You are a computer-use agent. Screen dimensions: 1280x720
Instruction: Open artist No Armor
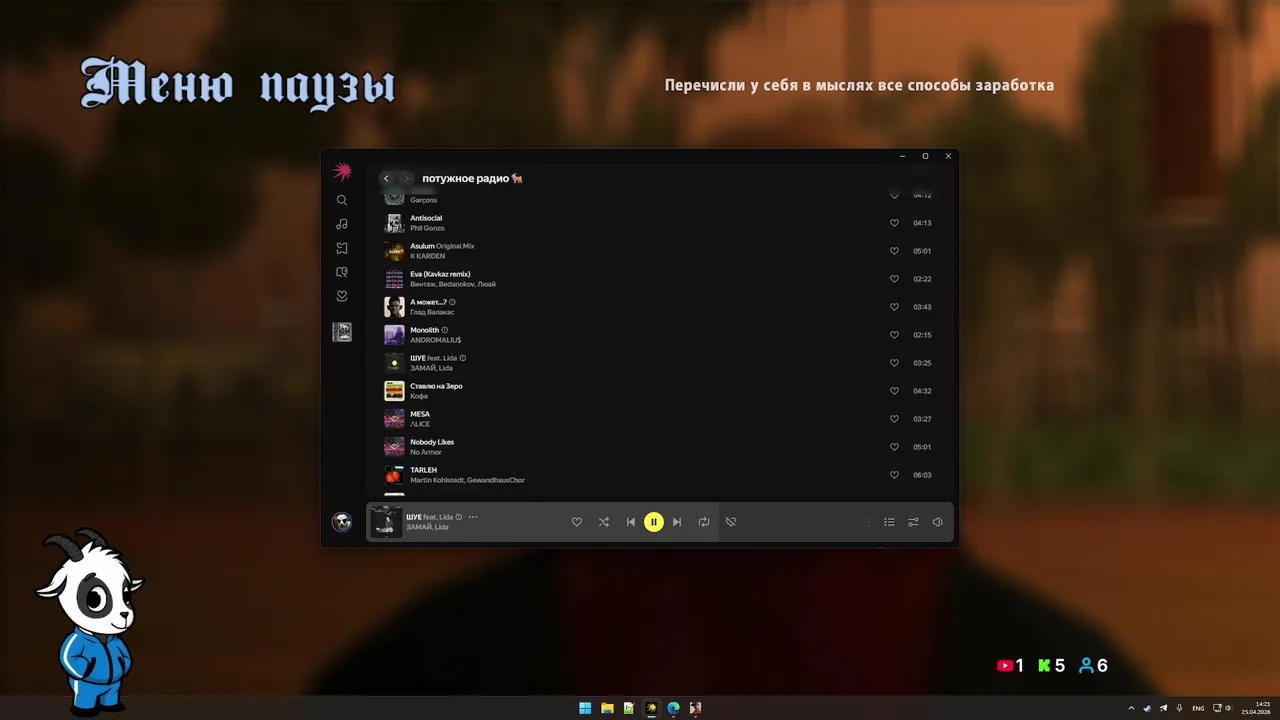[426, 452]
